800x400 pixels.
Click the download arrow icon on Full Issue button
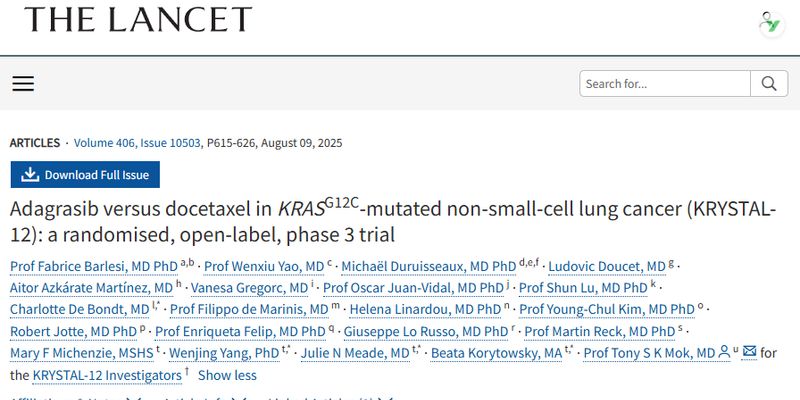pos(30,175)
